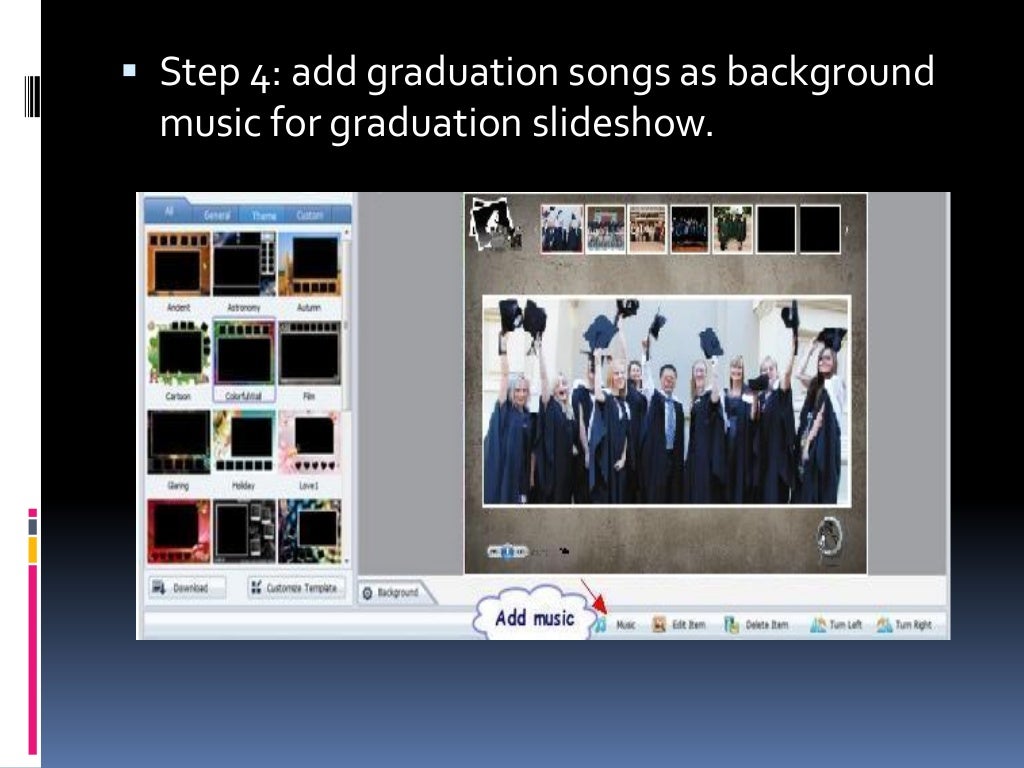
Task: Click the first empty black filmstrip slot
Action: [x=776, y=229]
